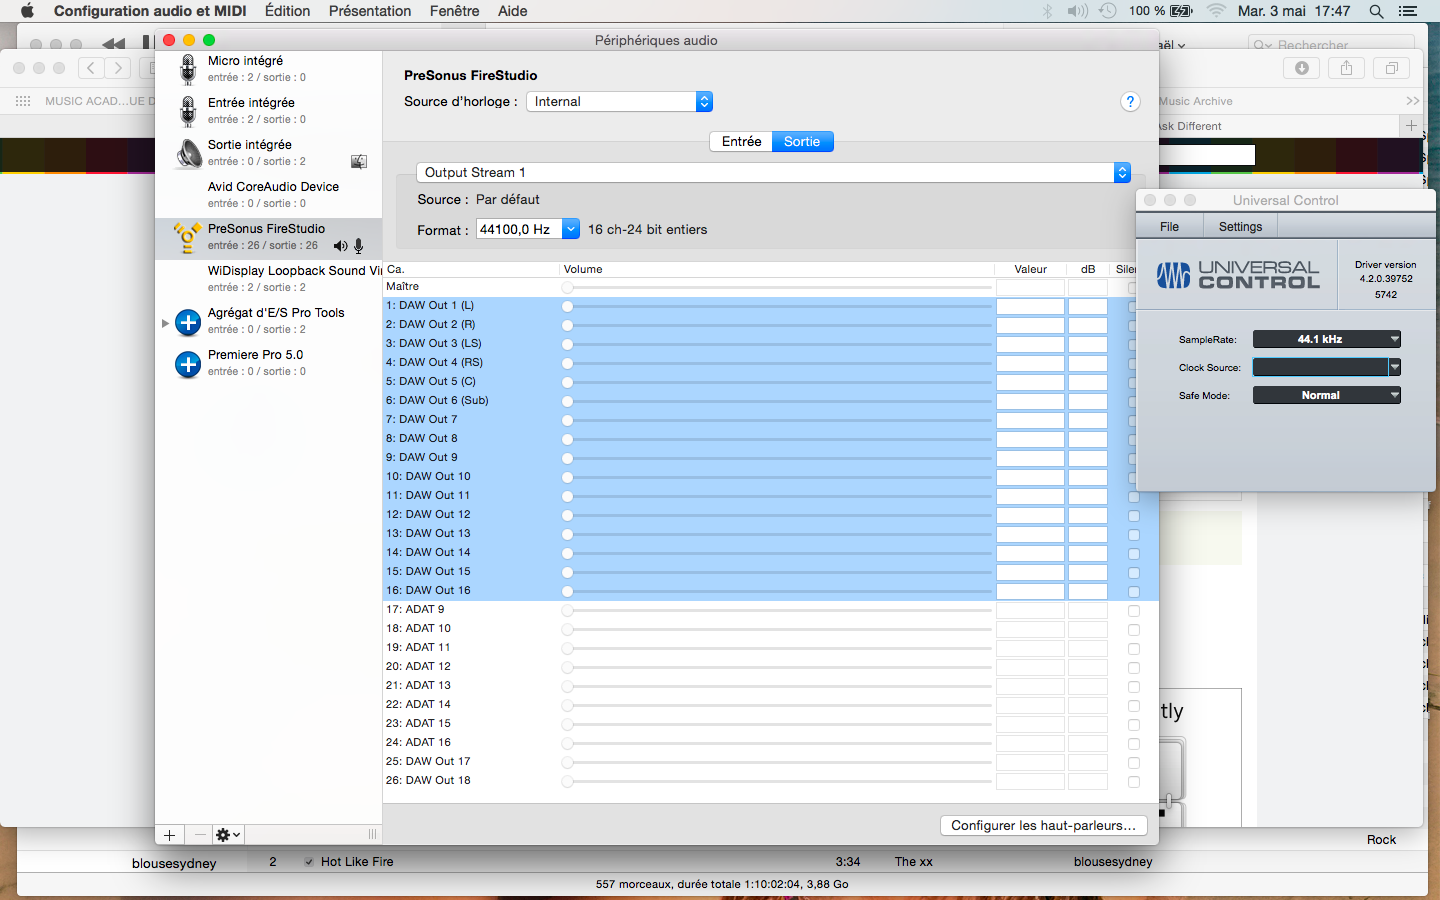Image resolution: width=1440 pixels, height=900 pixels.
Task: Click the Micro intégré microphone icon
Action: pos(188,69)
